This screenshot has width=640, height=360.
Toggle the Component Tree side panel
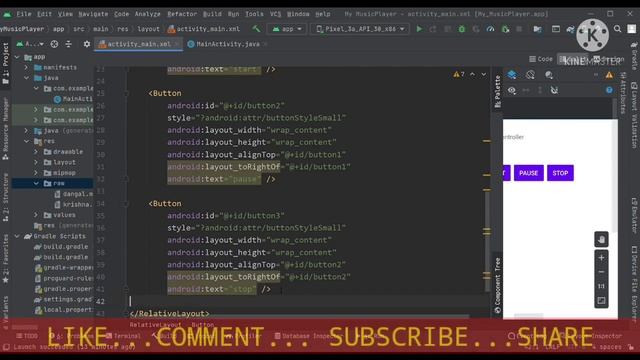[x=497, y=285]
